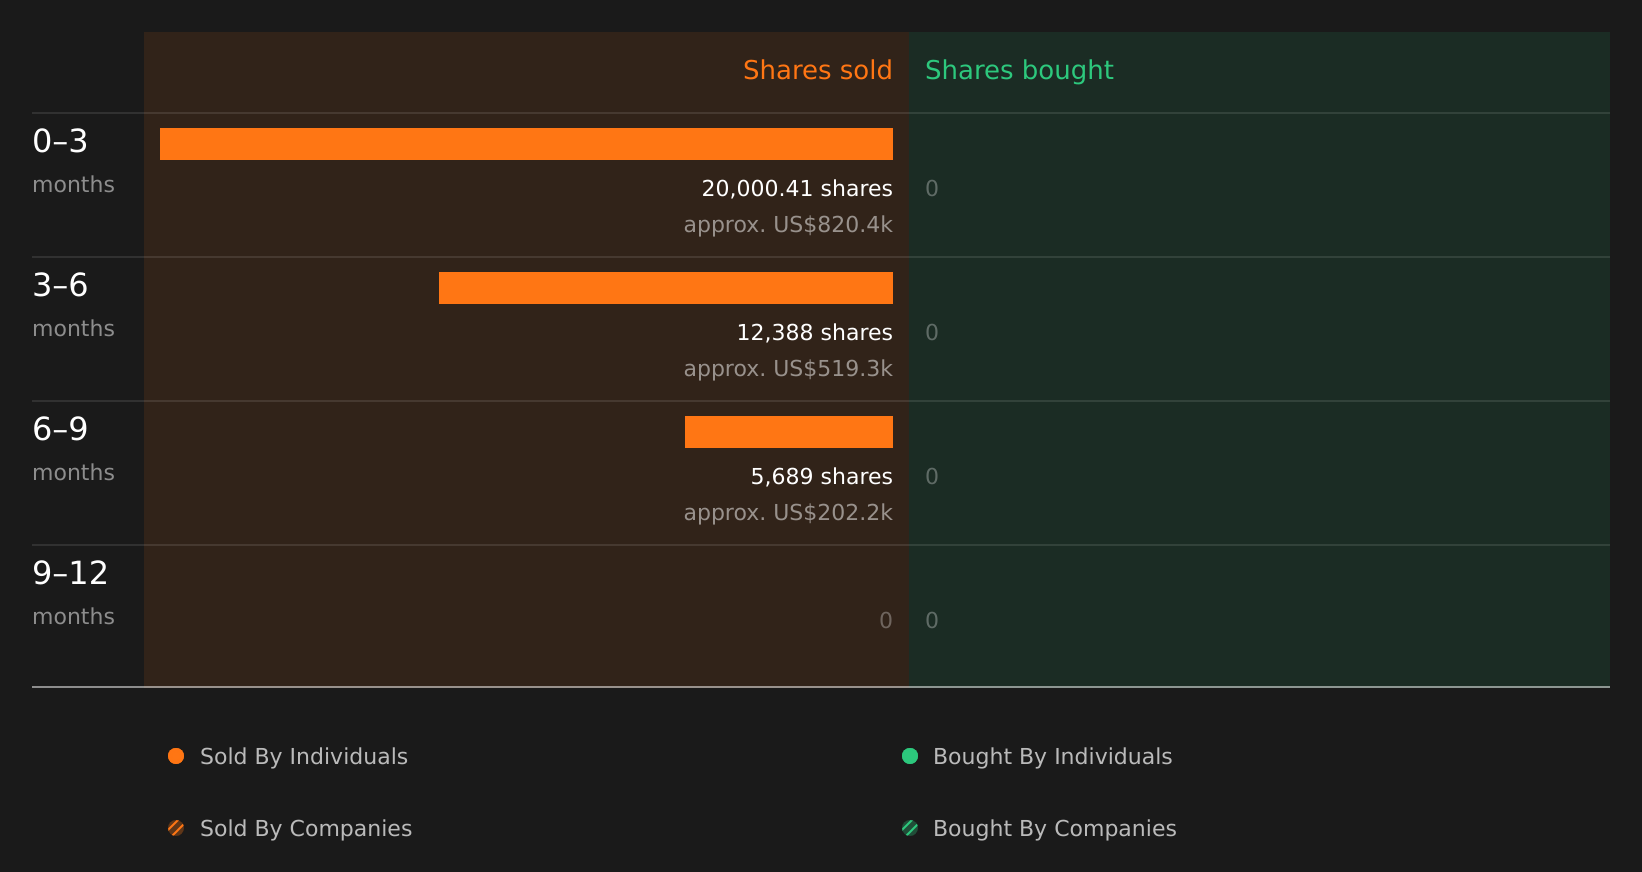The height and width of the screenshot is (872, 1642).
Task: Select the approx. US$820.4k text
Action: (788, 225)
